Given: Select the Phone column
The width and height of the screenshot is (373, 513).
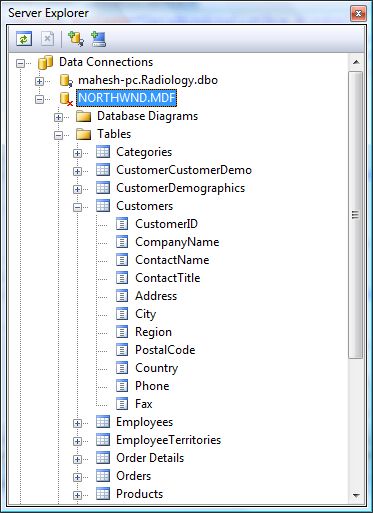Looking at the screenshot, I should click(152, 386).
